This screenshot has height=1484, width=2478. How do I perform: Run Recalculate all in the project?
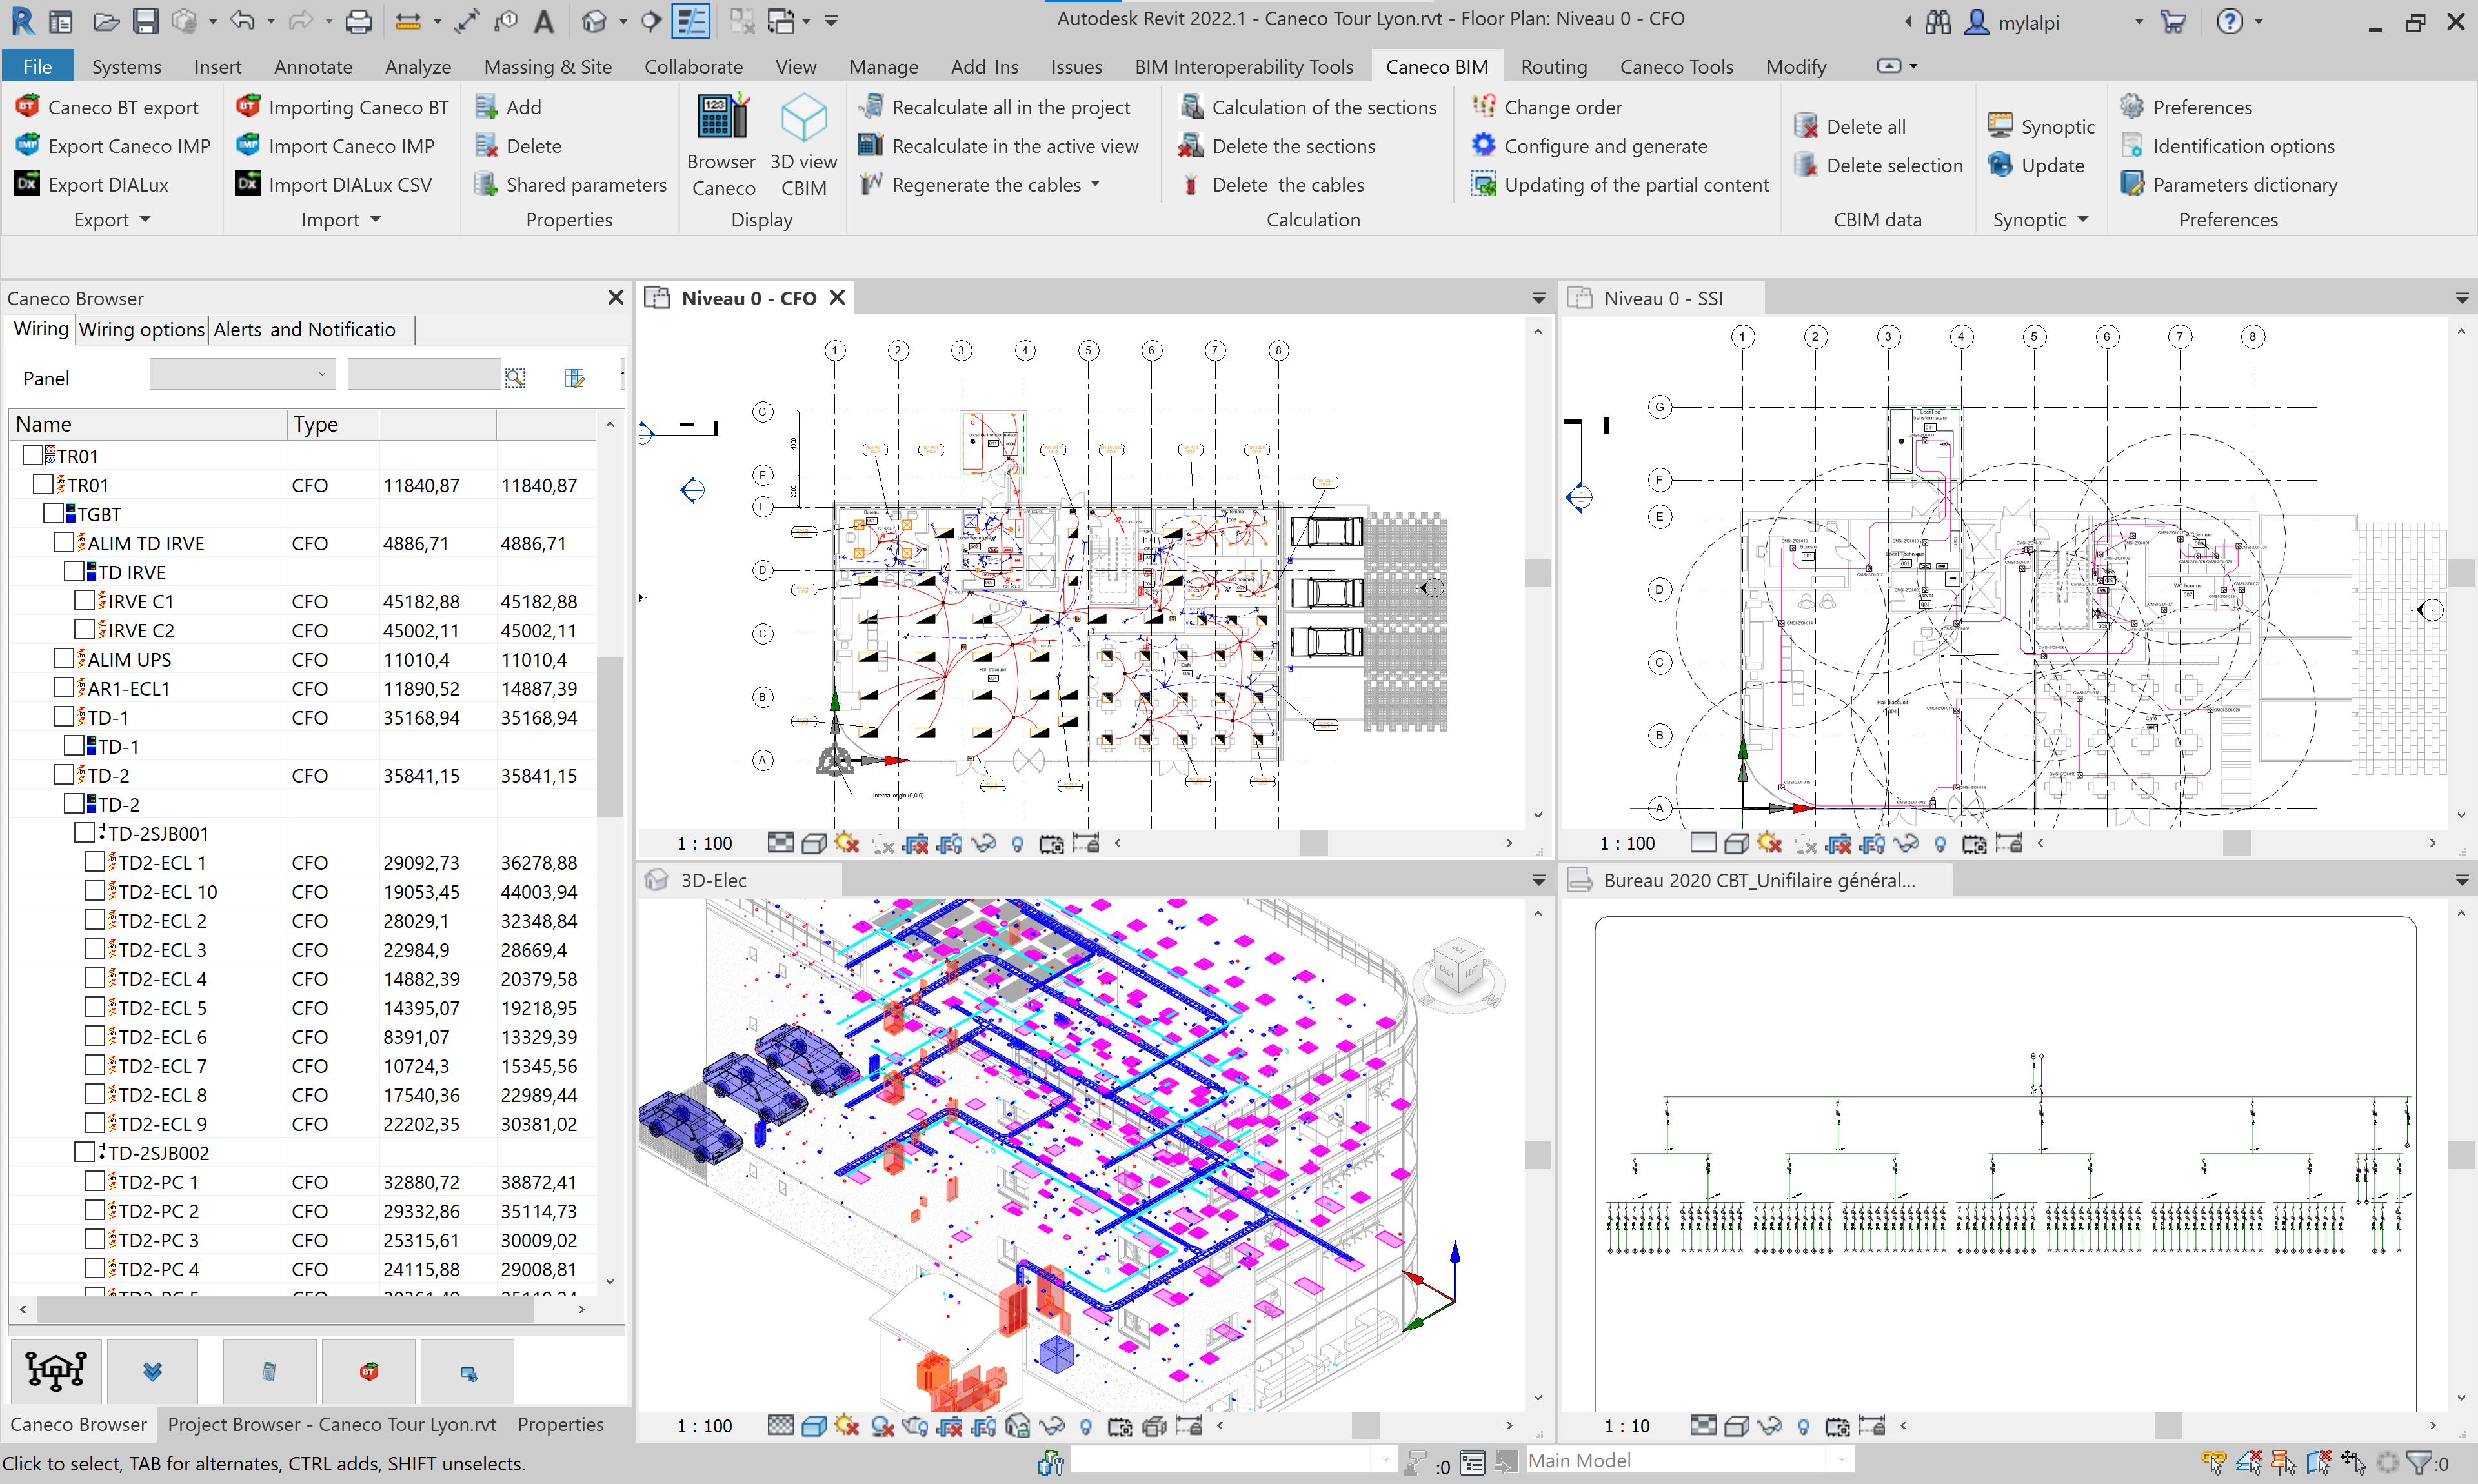(1010, 107)
